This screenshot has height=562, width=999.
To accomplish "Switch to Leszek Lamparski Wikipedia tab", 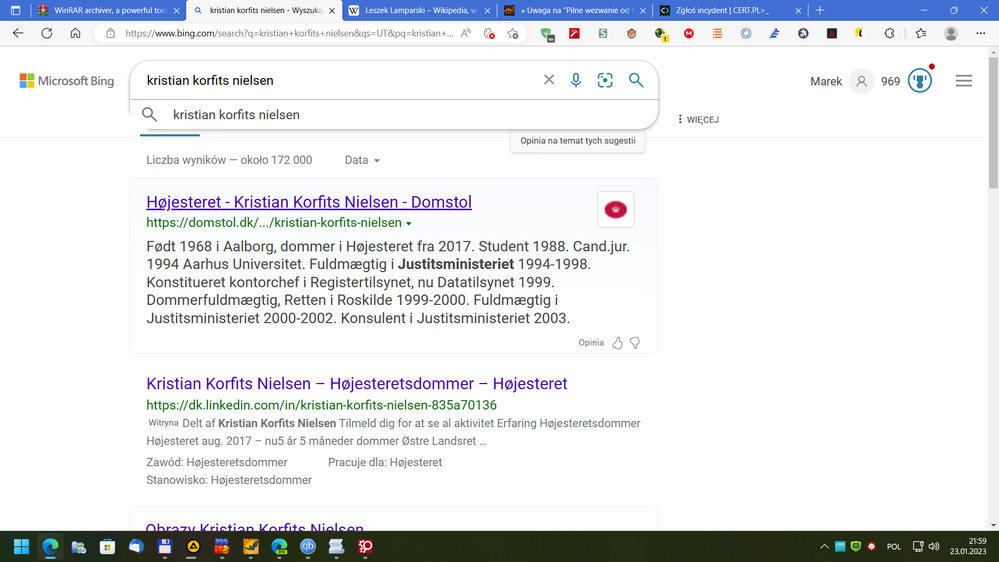I will pos(419,10).
